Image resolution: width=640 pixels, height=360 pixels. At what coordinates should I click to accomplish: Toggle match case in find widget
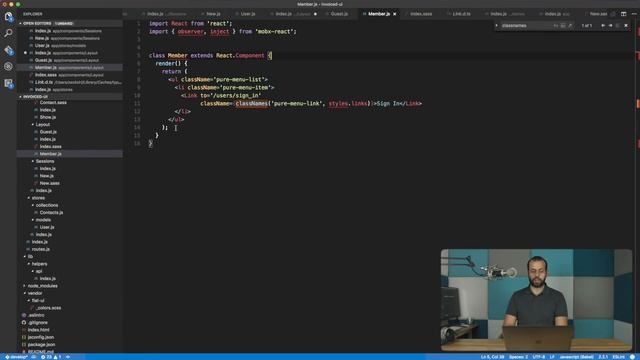point(556,25)
